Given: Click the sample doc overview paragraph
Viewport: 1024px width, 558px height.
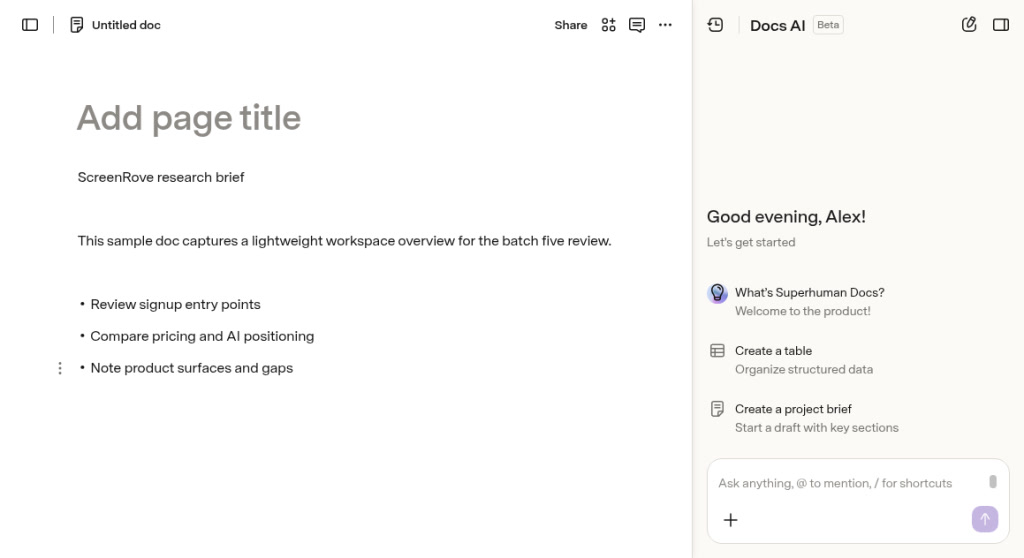Looking at the screenshot, I should click(344, 240).
